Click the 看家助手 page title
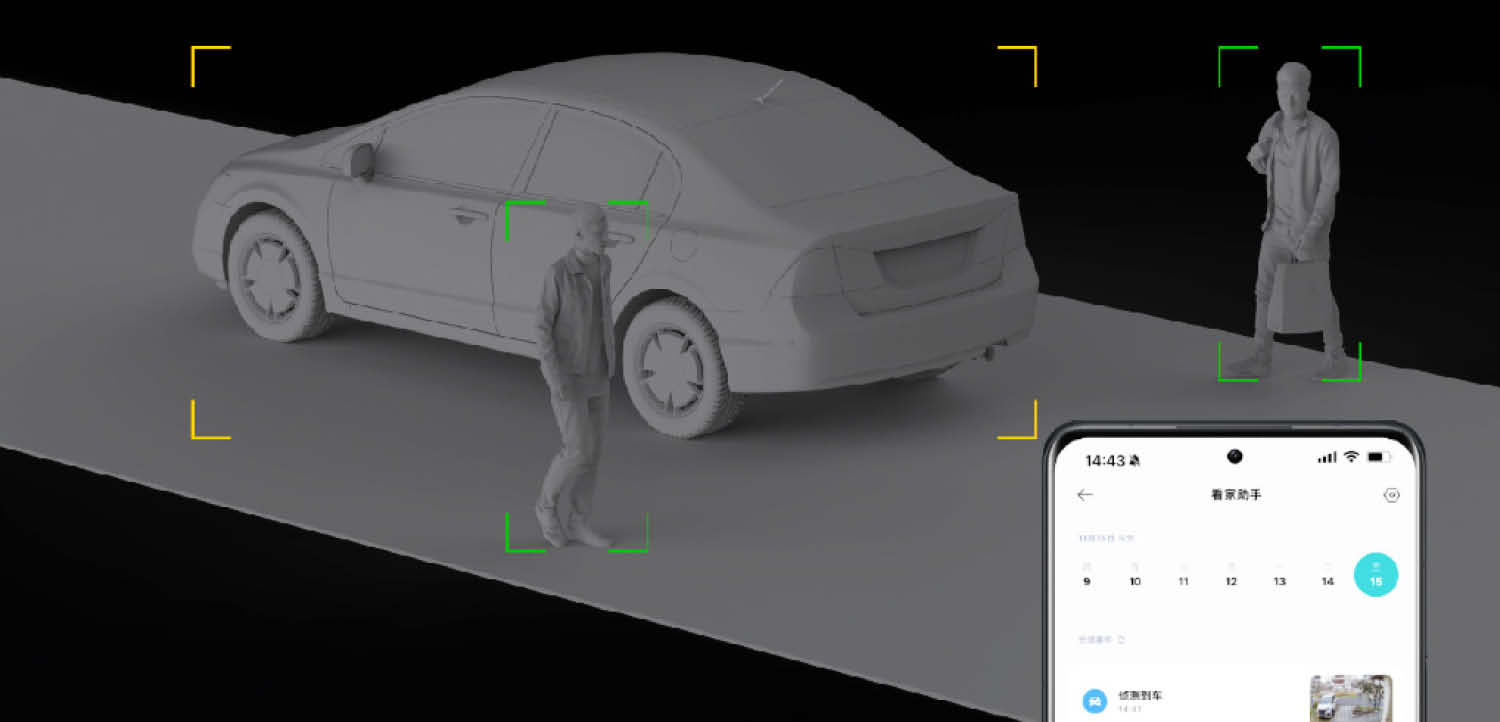This screenshot has width=1500, height=722. click(x=1236, y=495)
